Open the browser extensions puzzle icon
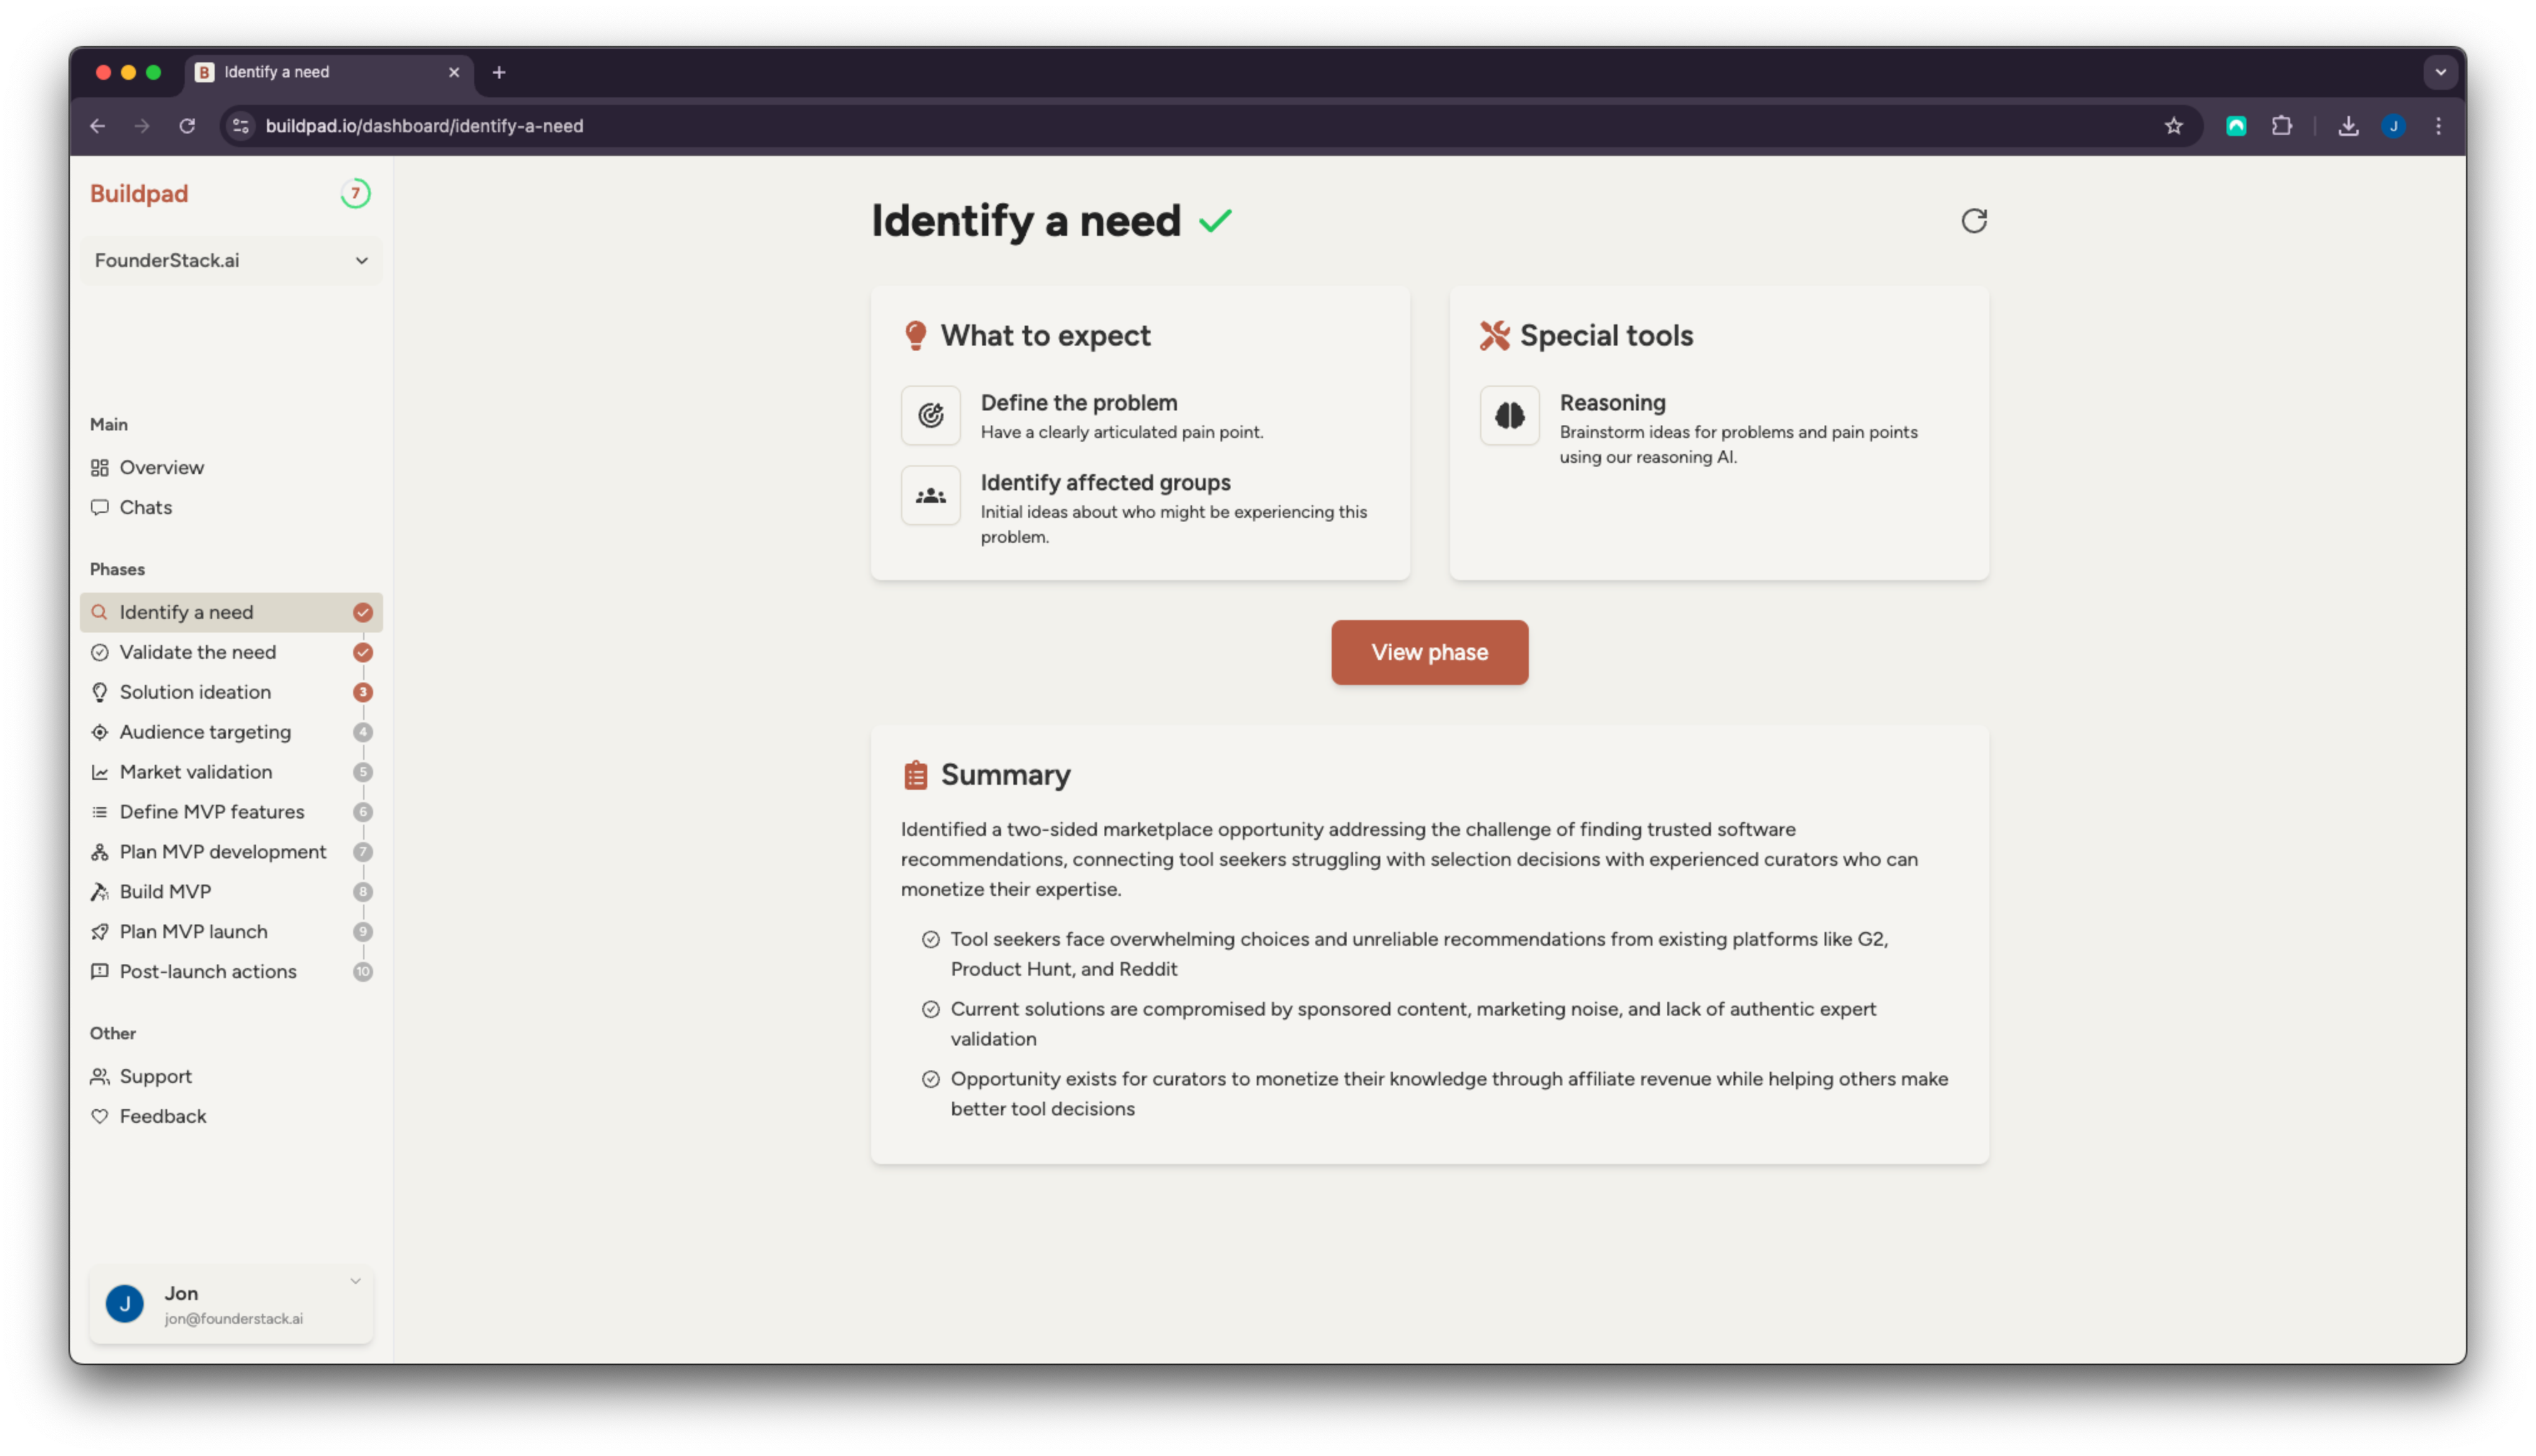Viewport: 2536px width, 1456px height. (2281, 126)
